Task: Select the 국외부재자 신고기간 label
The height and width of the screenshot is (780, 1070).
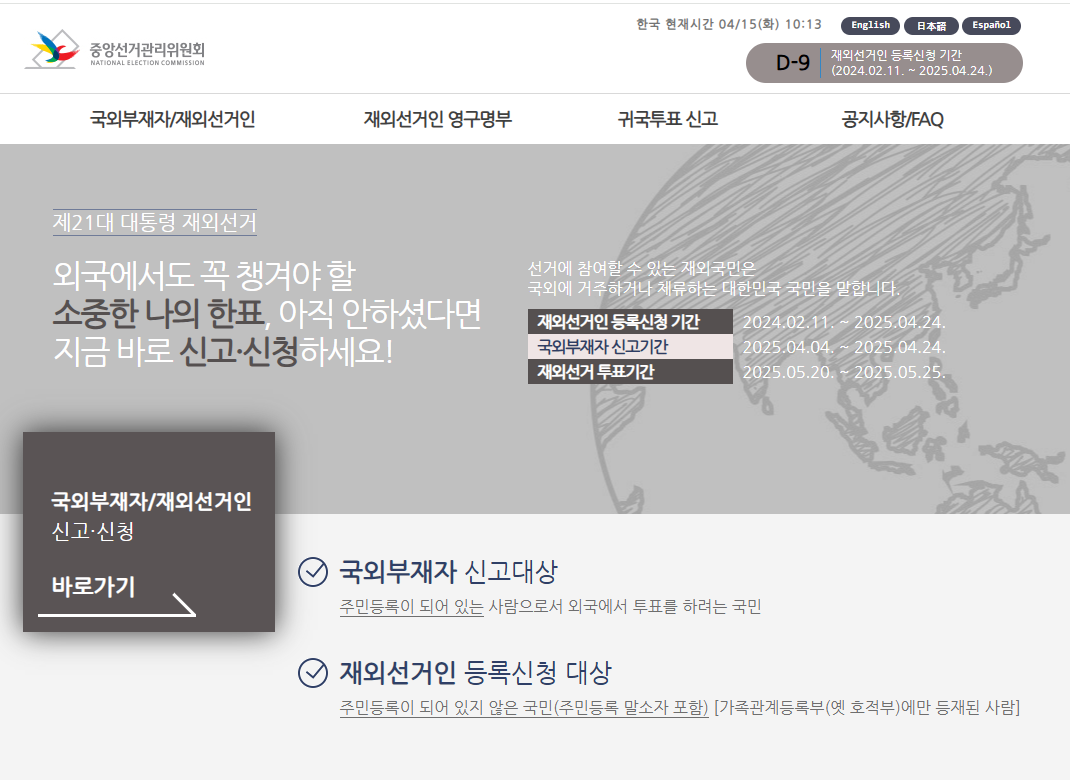Action: coord(632,348)
